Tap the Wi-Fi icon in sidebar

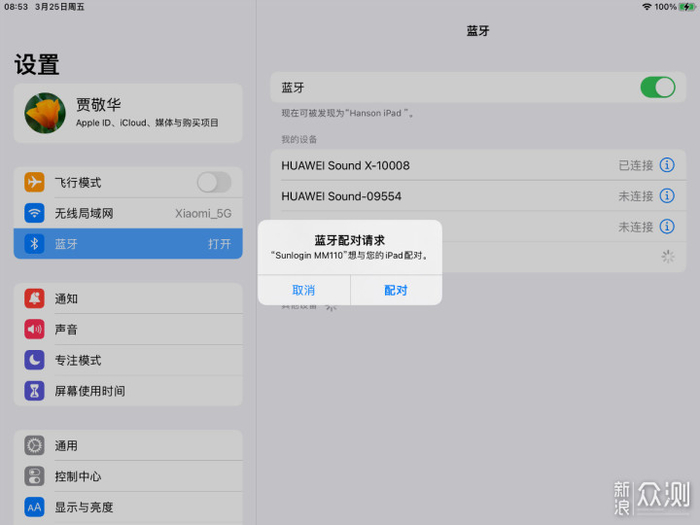point(34,213)
